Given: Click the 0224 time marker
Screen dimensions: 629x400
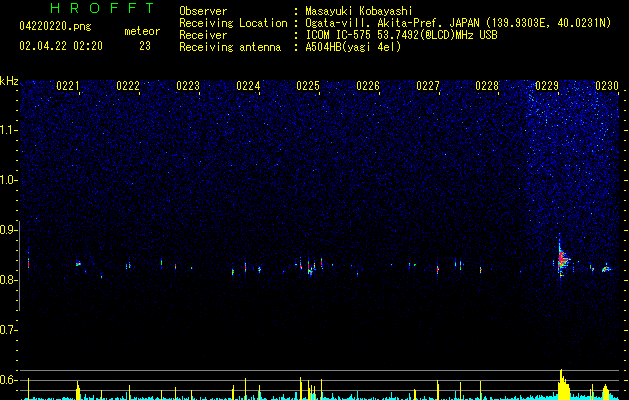Looking at the screenshot, I should [248, 86].
